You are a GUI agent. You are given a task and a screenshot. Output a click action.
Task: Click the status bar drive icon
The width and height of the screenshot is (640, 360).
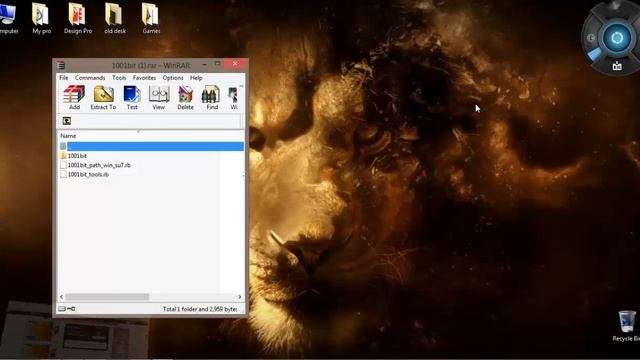[62, 309]
